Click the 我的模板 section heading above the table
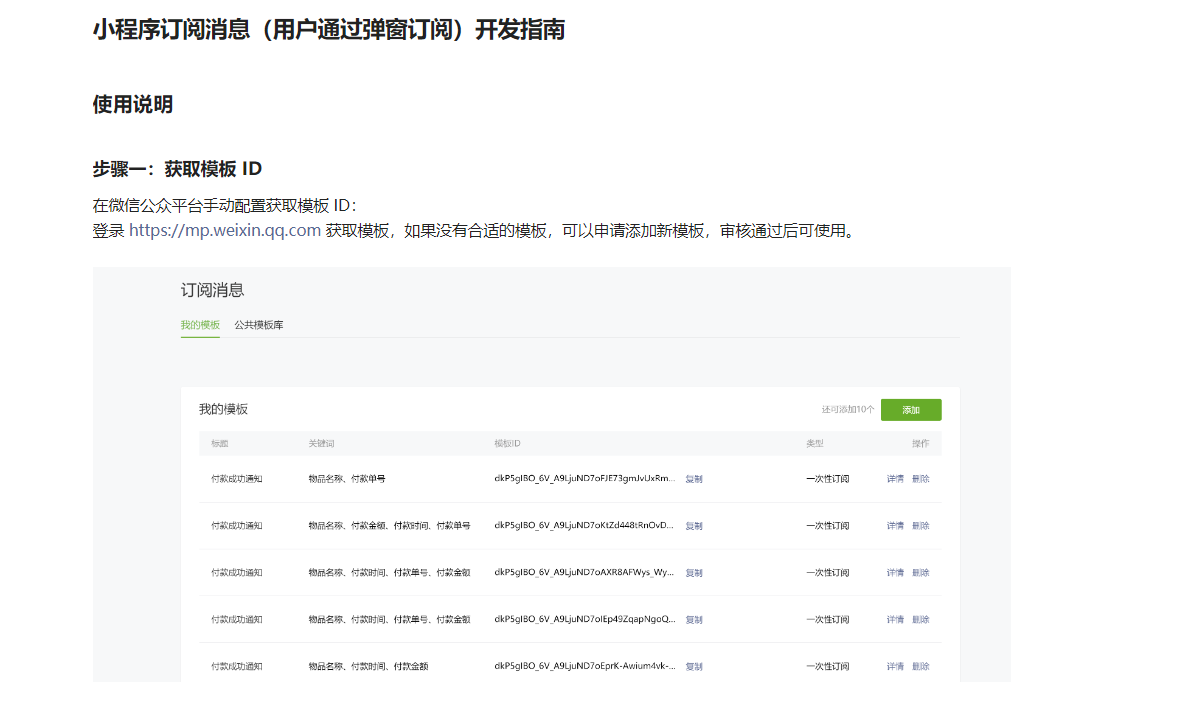1193x726 pixels. tap(224, 409)
